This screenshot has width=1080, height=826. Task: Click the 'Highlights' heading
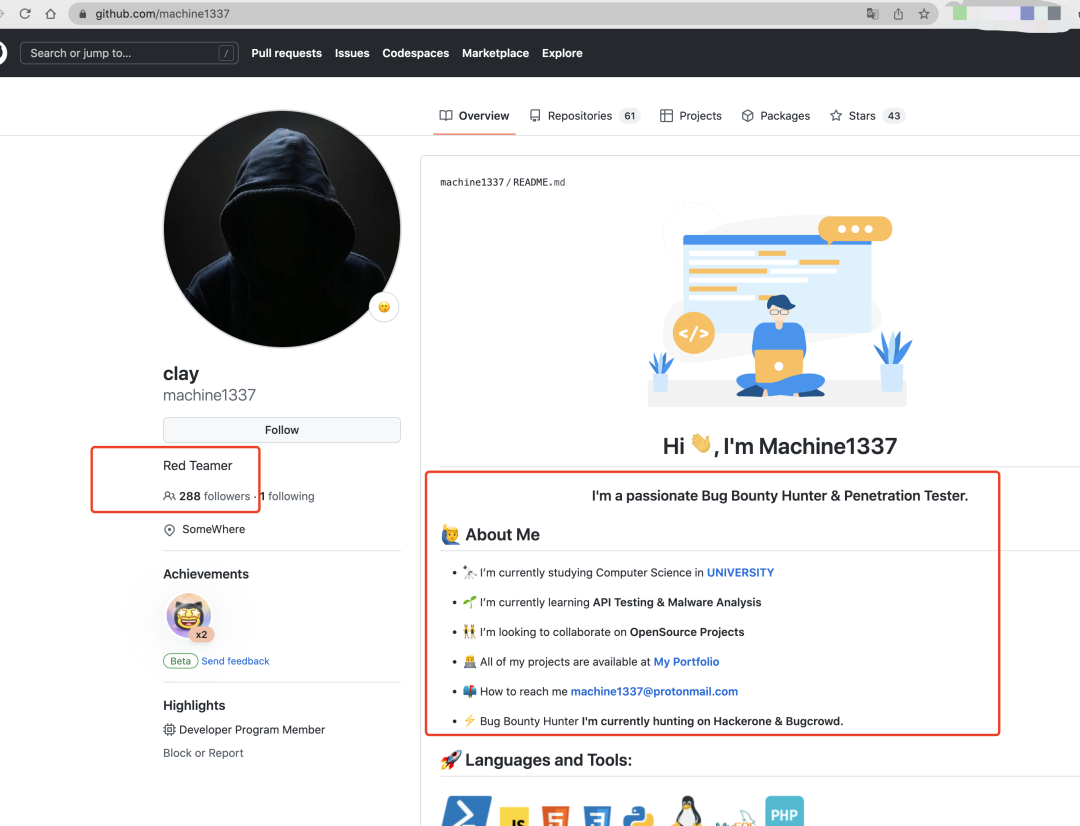(194, 705)
